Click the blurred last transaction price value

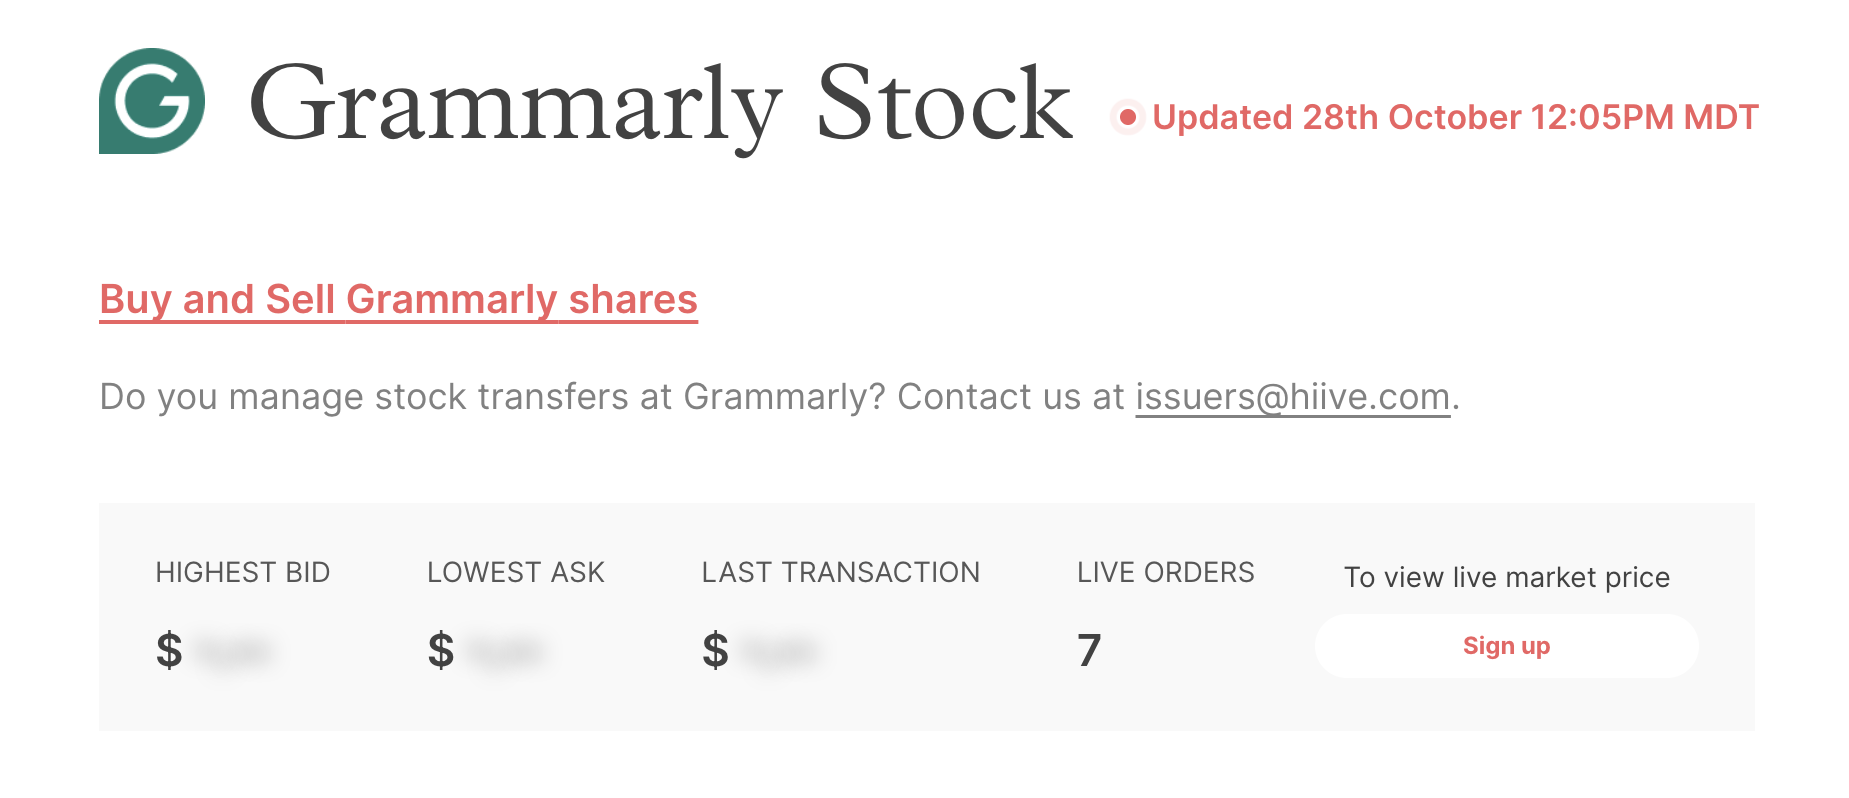pos(781,652)
